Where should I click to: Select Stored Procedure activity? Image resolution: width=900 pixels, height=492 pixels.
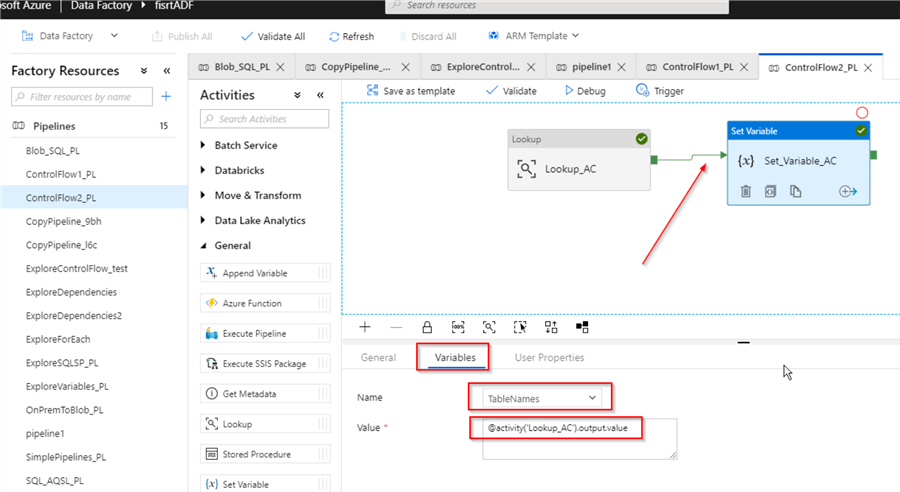click(265, 454)
